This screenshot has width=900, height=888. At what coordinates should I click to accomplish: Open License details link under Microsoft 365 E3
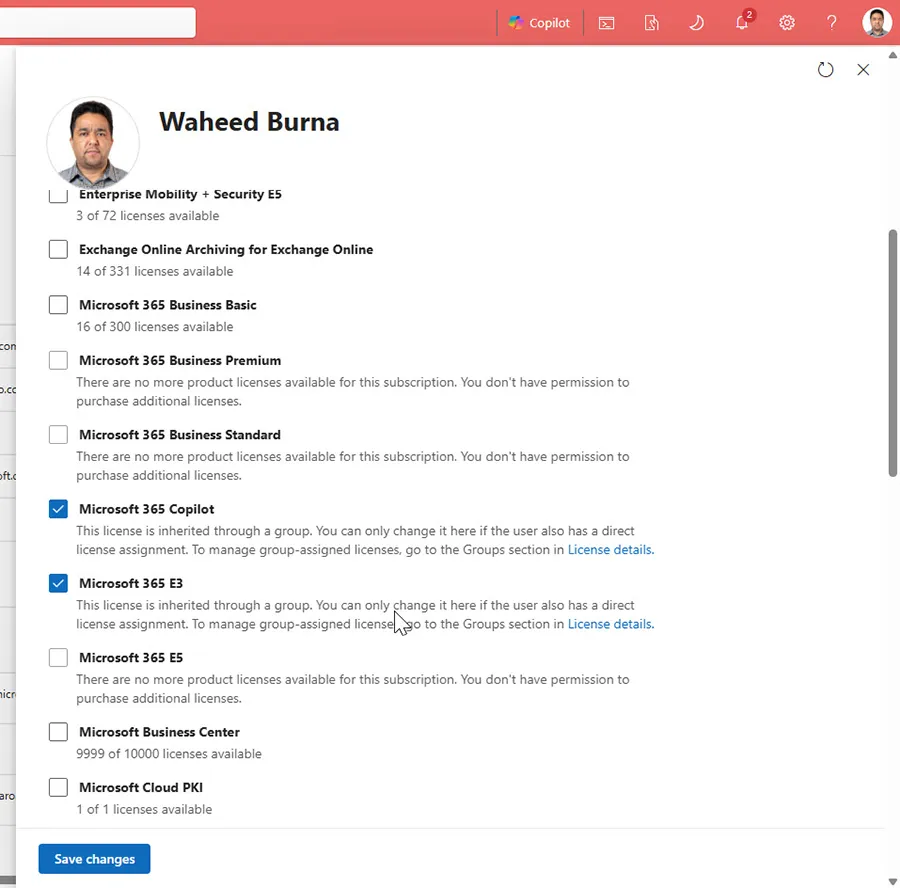[611, 624]
